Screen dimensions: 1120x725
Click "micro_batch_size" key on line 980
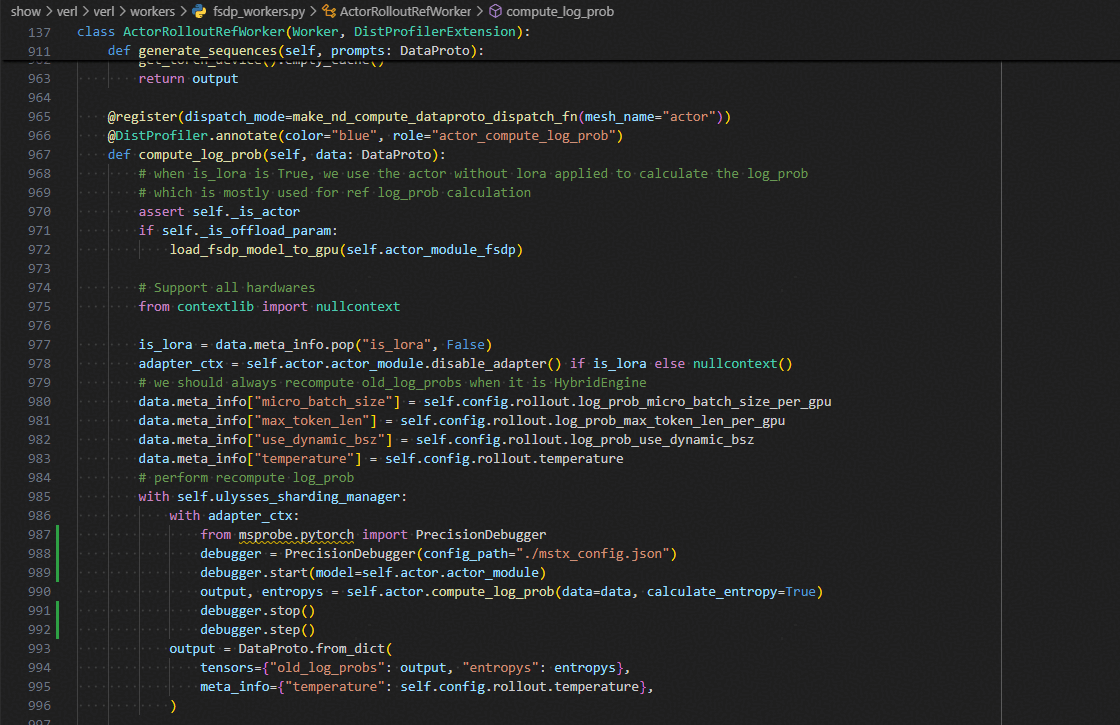click(324, 401)
